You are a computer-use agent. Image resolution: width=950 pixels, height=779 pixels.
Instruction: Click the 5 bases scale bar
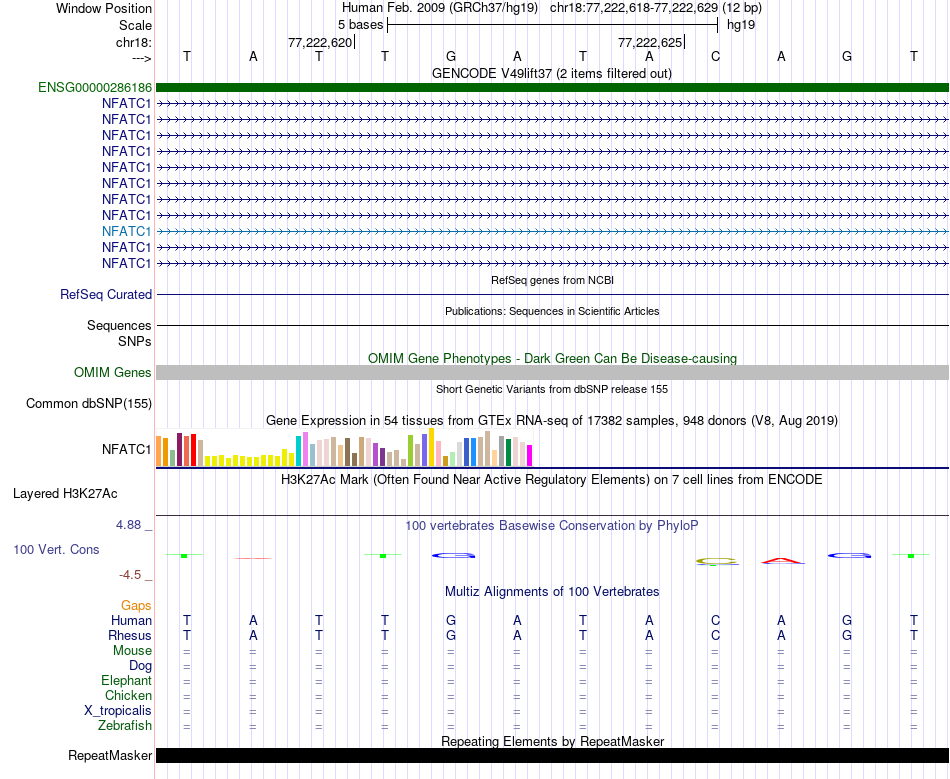553,25
